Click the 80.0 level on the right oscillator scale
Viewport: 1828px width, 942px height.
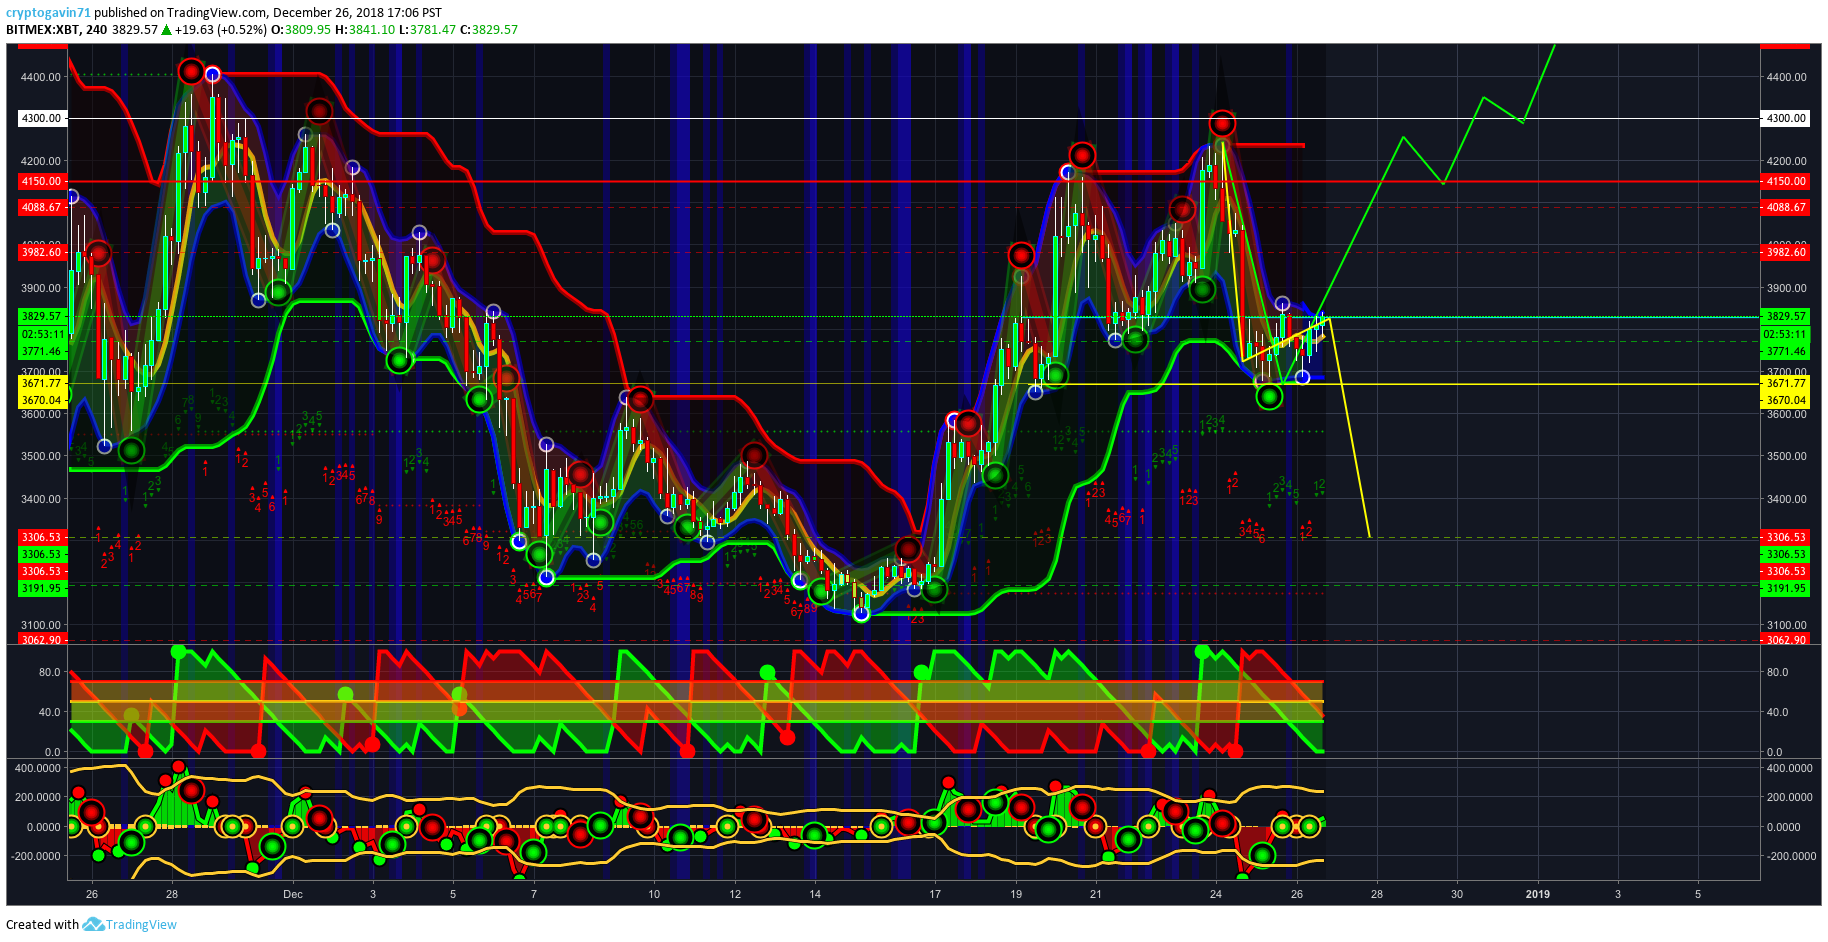point(1777,673)
